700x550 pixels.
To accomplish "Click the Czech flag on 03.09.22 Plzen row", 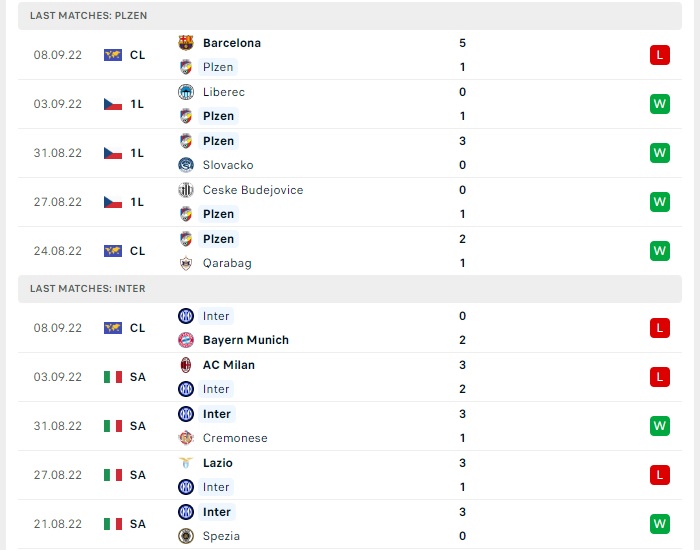I will click(x=113, y=104).
